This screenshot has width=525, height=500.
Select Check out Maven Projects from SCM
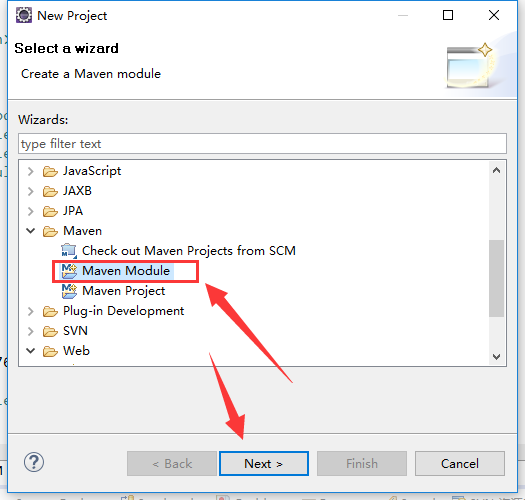point(189,251)
